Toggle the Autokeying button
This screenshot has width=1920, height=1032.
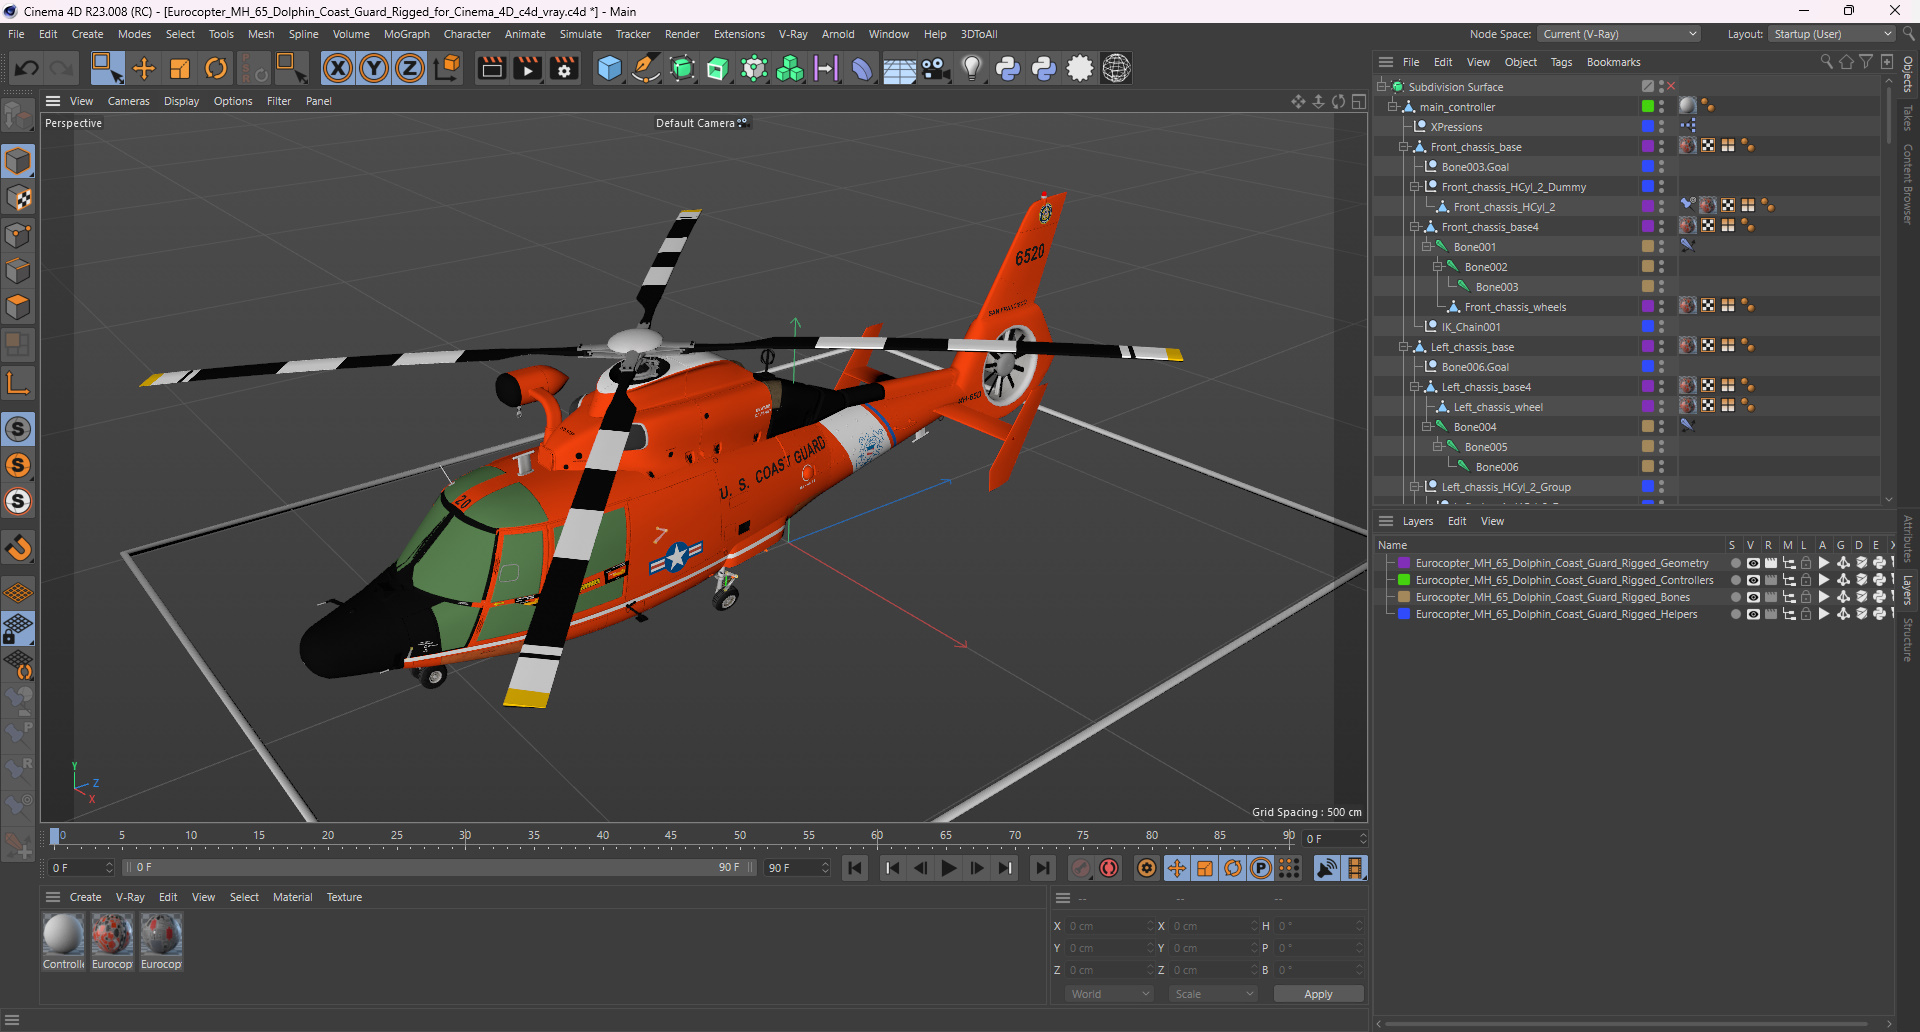point(1109,868)
